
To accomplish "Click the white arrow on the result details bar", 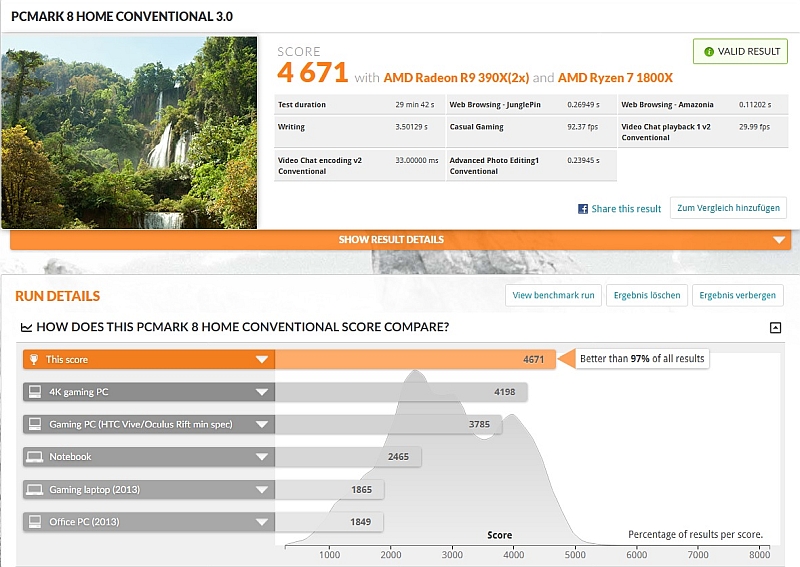I will tap(779, 240).
